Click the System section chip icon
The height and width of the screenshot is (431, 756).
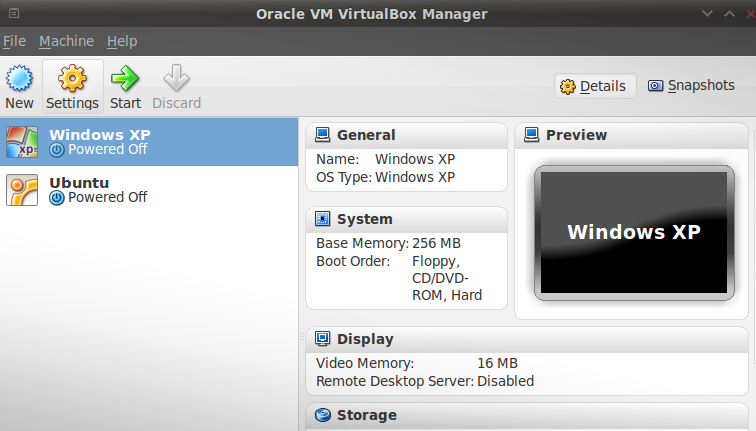(323, 219)
